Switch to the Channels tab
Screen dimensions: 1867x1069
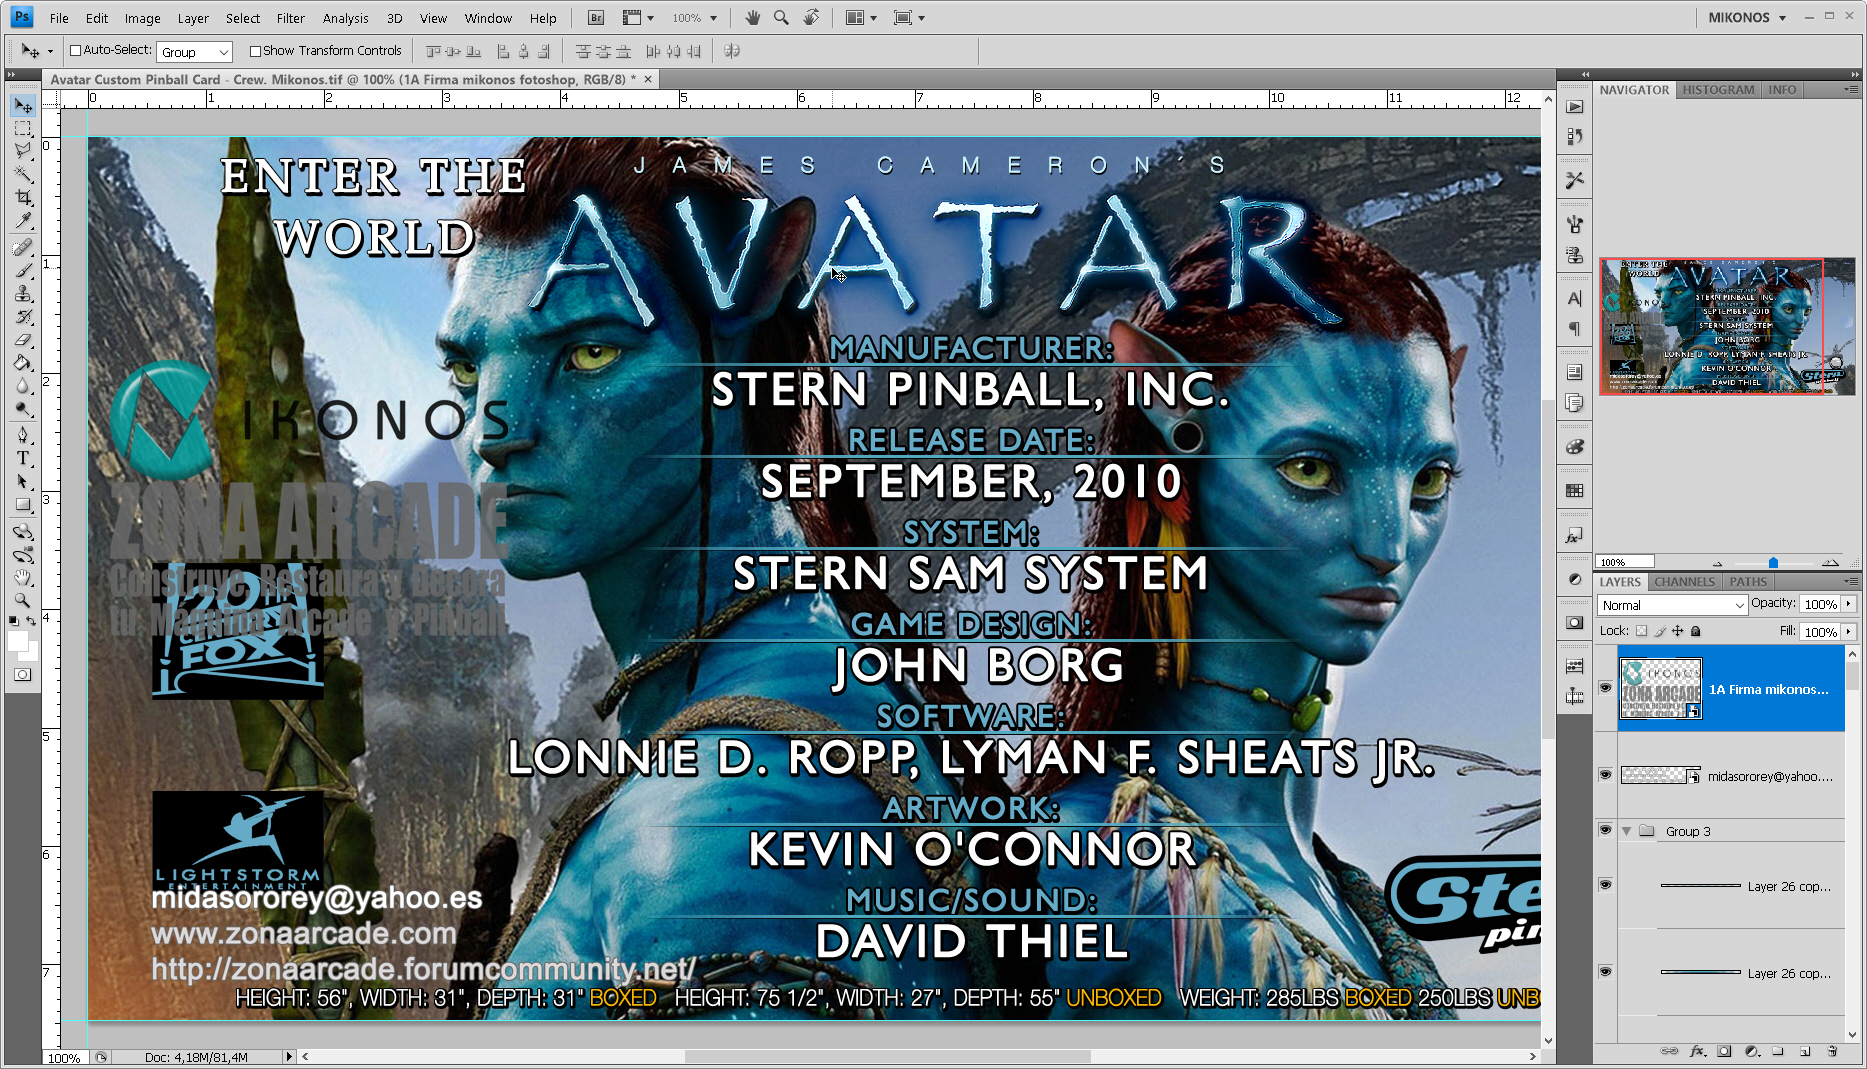(x=1684, y=582)
